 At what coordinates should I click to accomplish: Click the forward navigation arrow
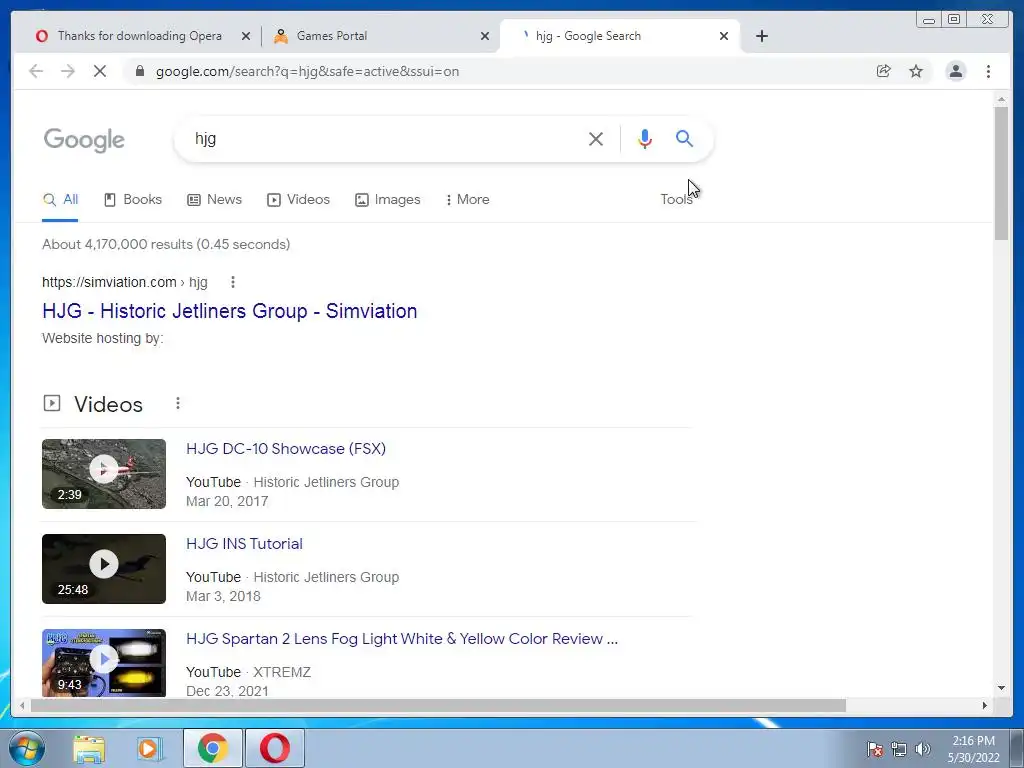coord(68,71)
